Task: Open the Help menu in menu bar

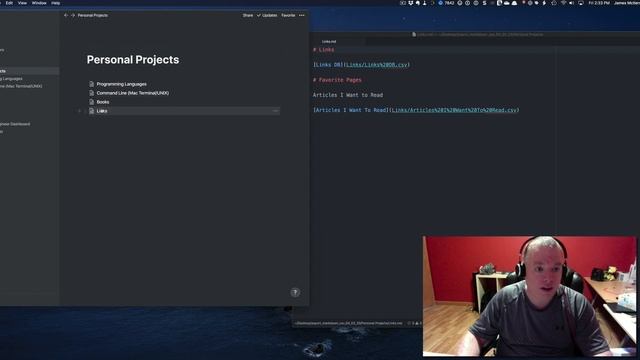Action: [x=56, y=3]
